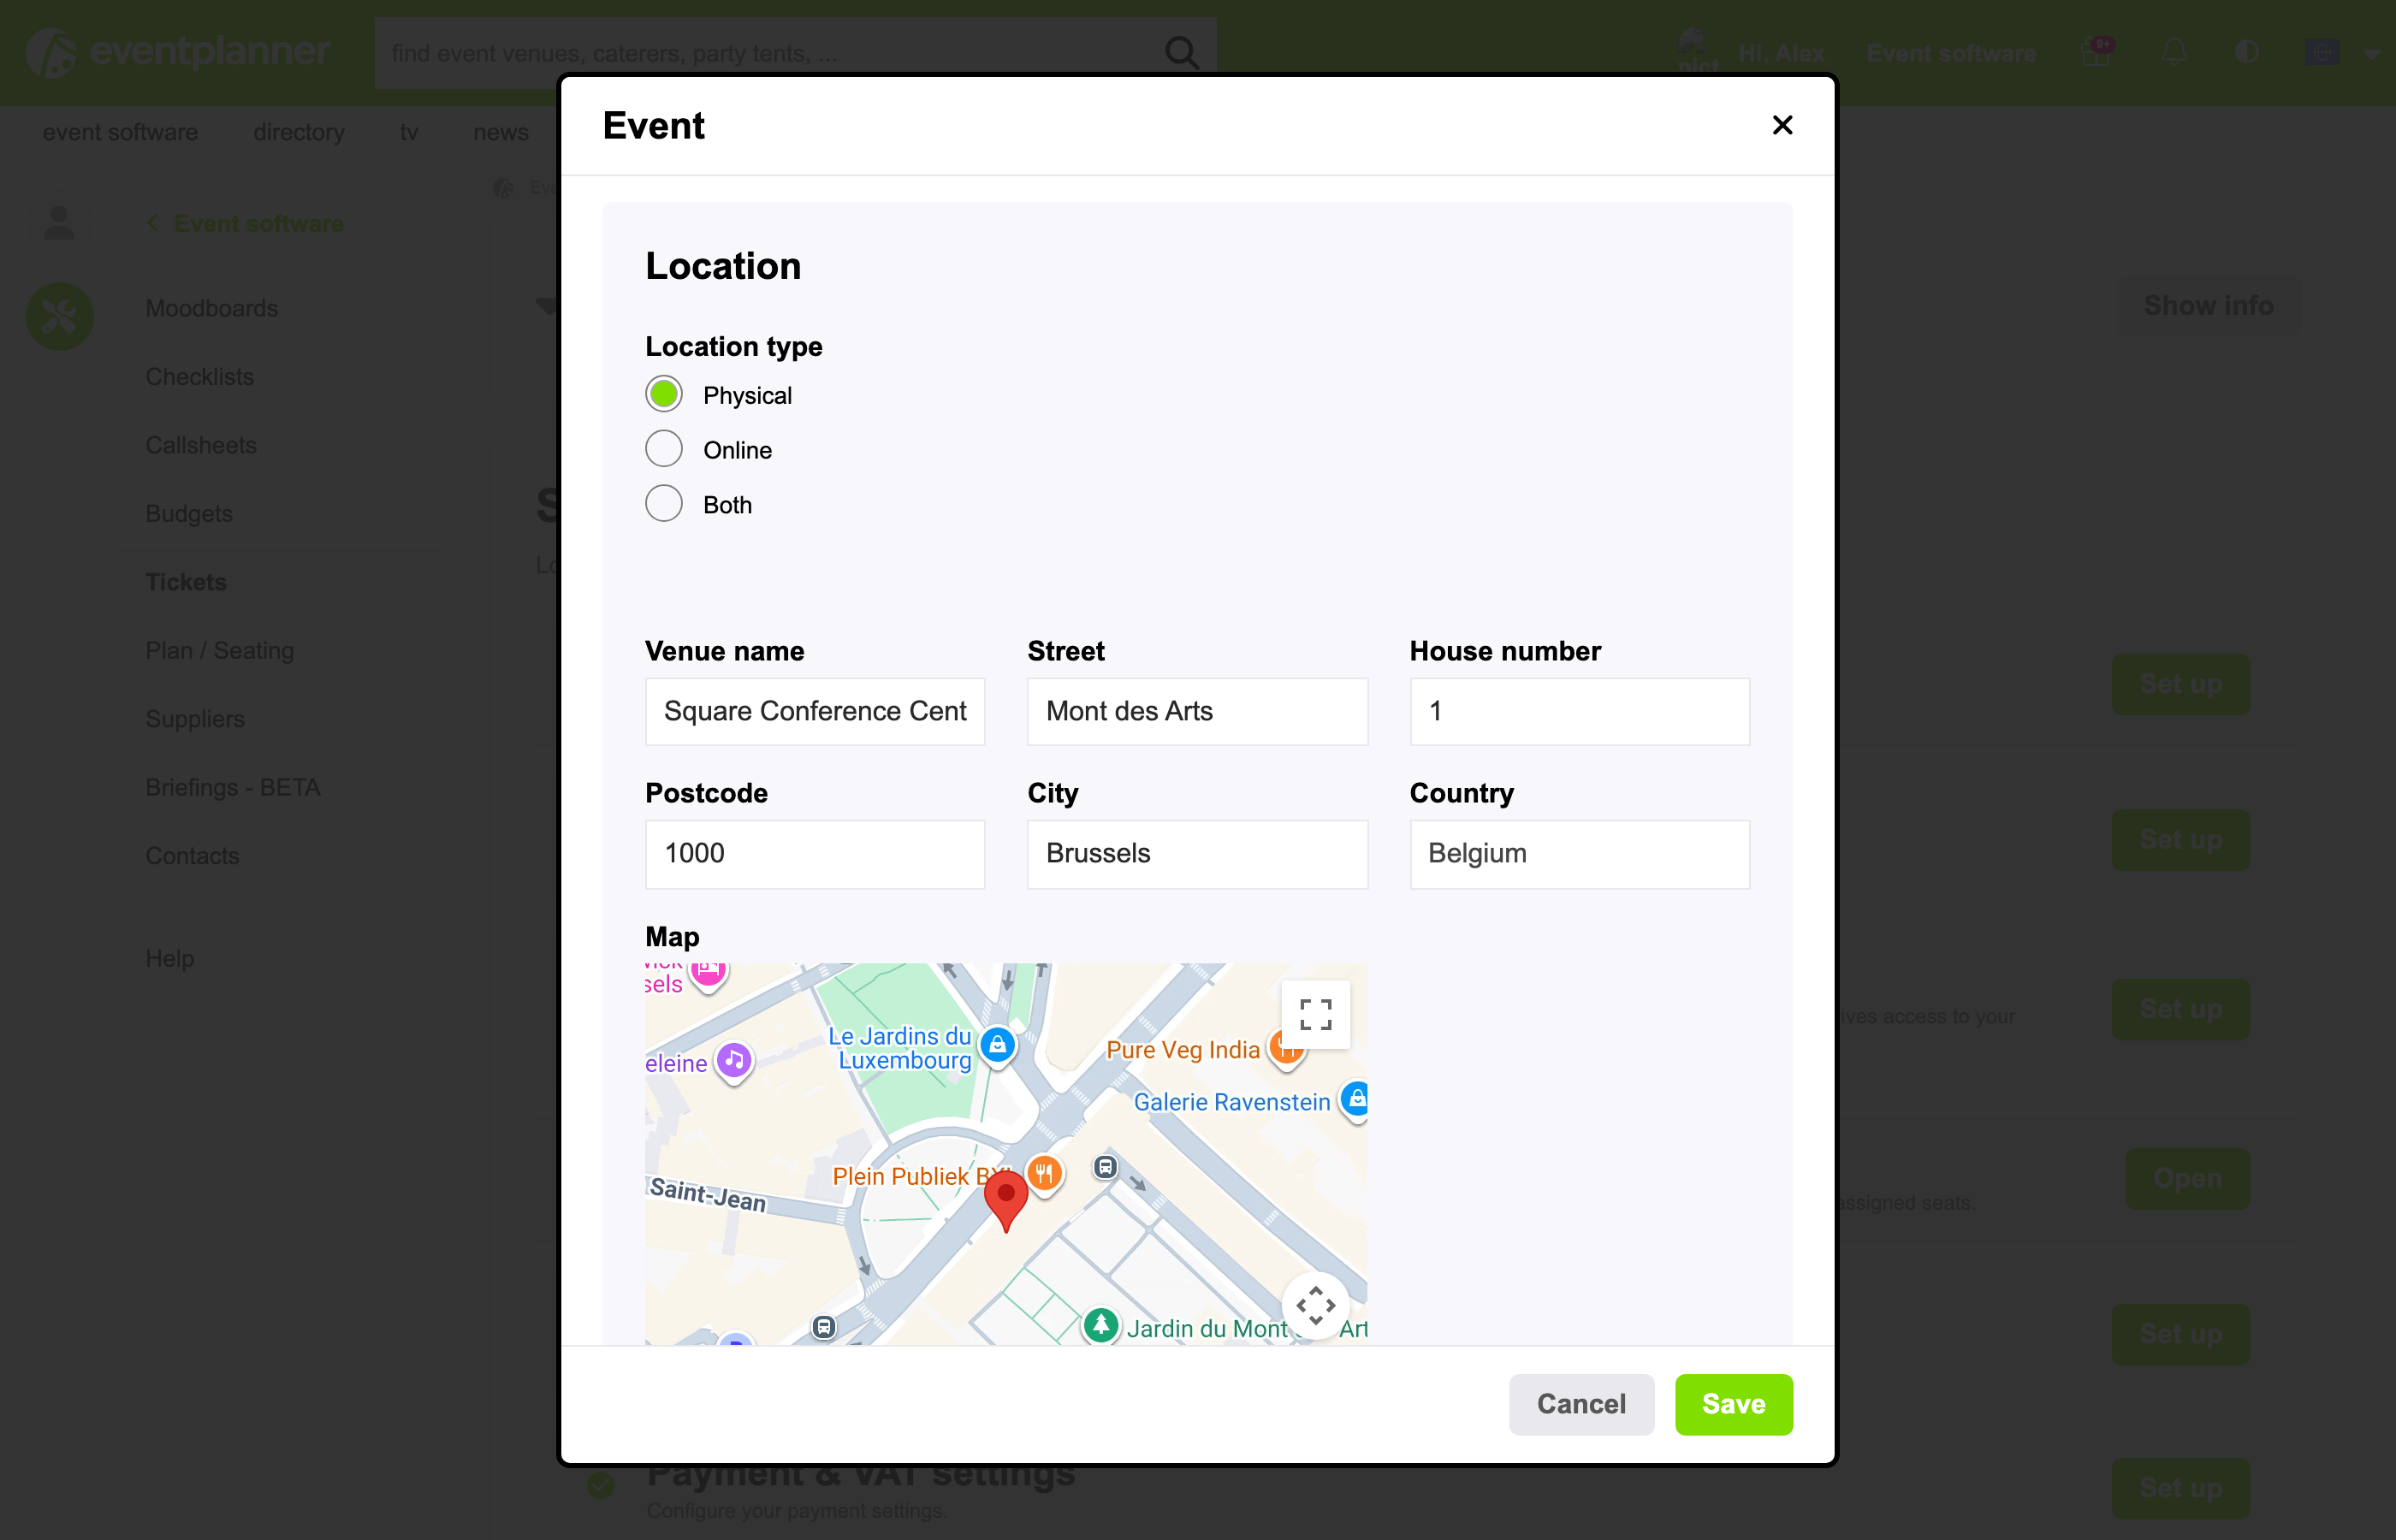Viewport: 2396px width, 1540px height.
Task: Click the map pan control icon
Action: [1315, 1305]
